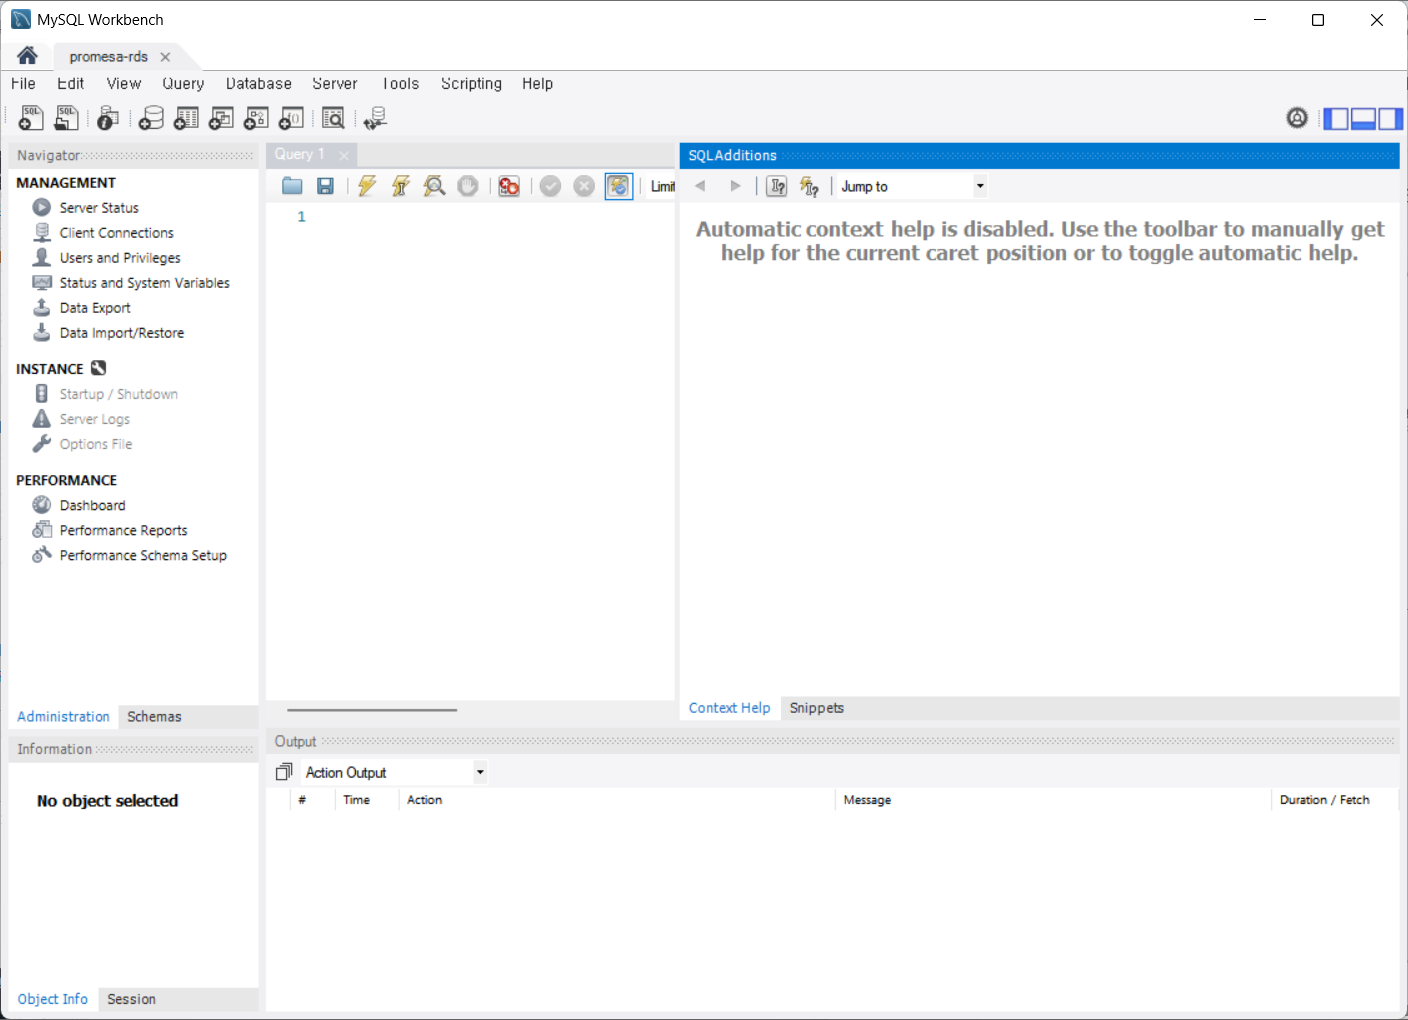Screen dimensions: 1408x1020
Task: Search table data toolbar icon
Action: (x=333, y=118)
